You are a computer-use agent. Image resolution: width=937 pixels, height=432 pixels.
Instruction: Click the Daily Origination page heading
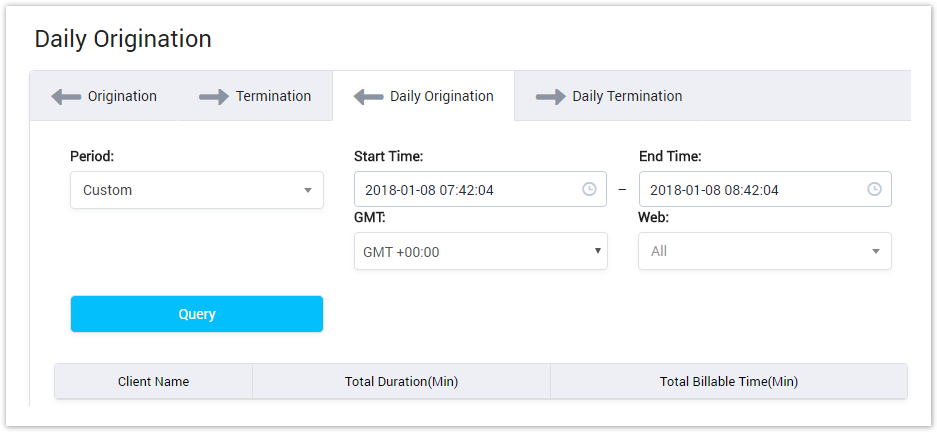click(x=123, y=39)
